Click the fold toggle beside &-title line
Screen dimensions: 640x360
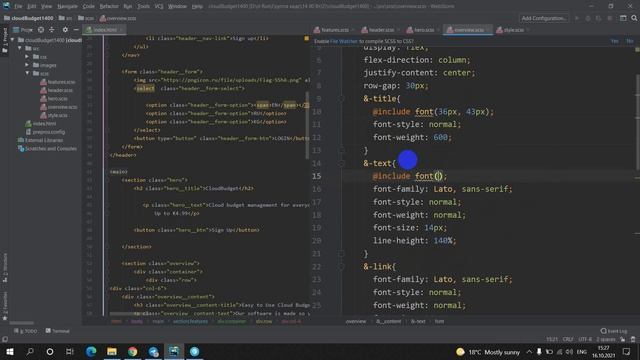click(342, 99)
